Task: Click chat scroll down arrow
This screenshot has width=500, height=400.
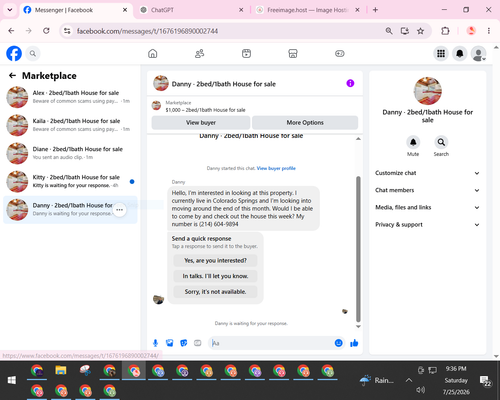Action: pos(358,326)
